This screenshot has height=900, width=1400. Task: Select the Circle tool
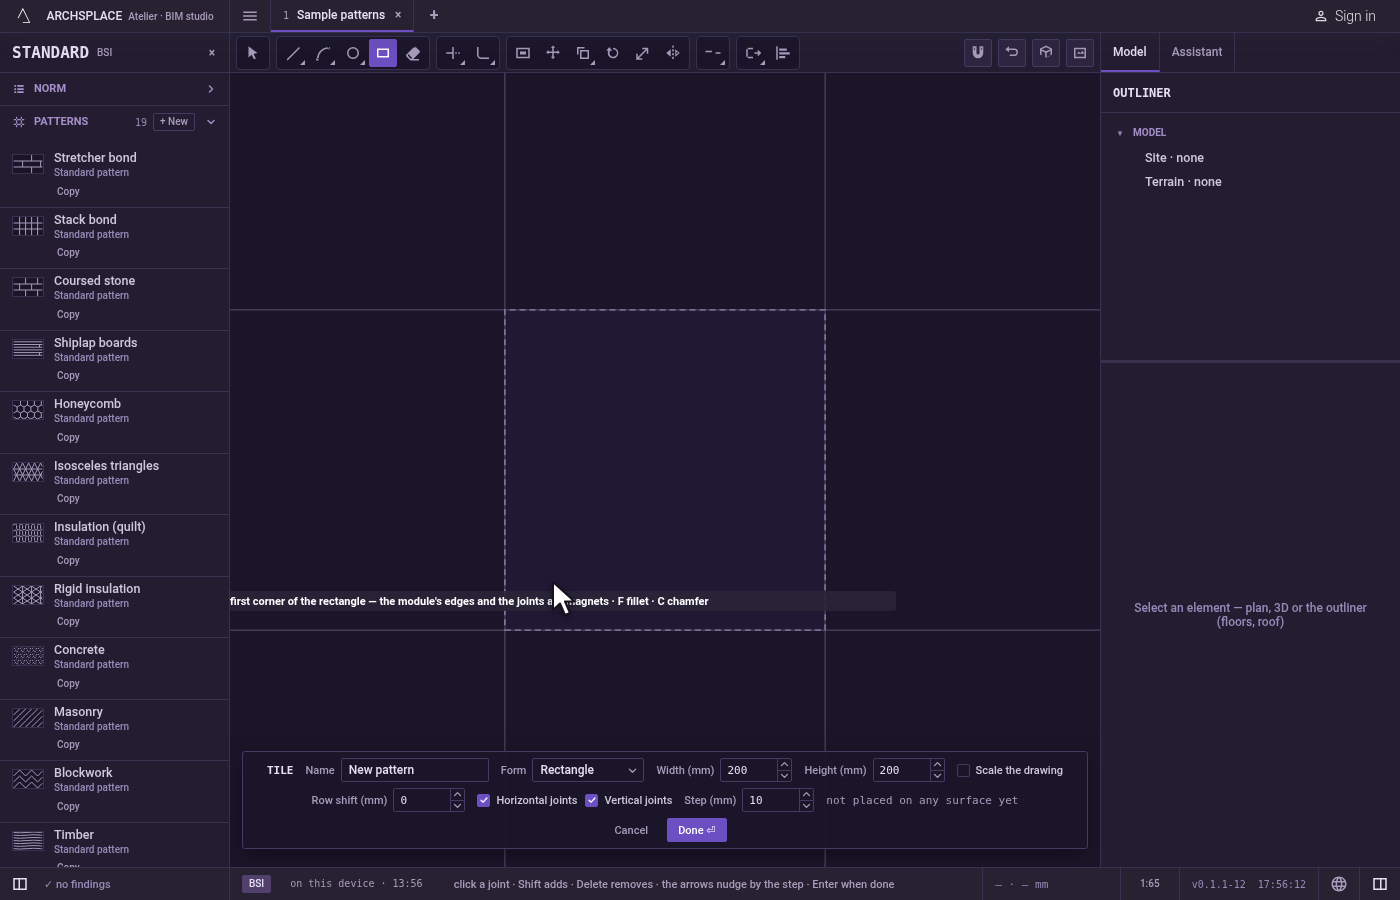(x=353, y=53)
